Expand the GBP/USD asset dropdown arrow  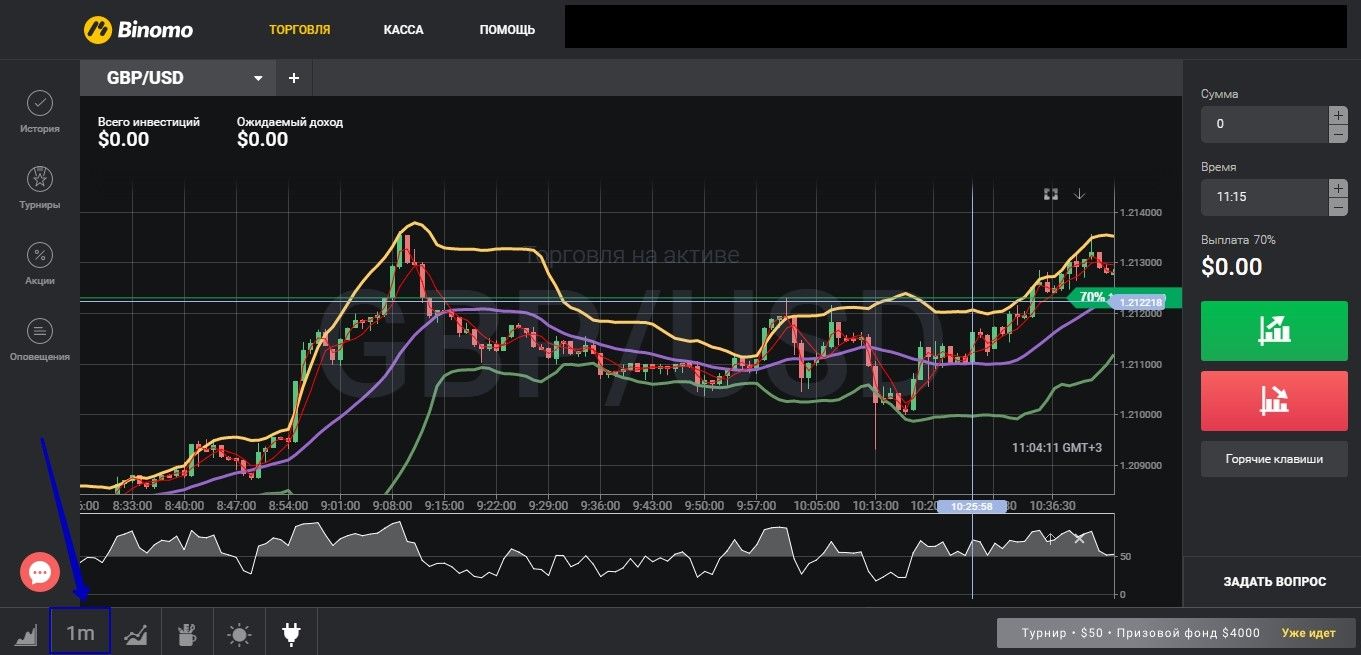258,78
